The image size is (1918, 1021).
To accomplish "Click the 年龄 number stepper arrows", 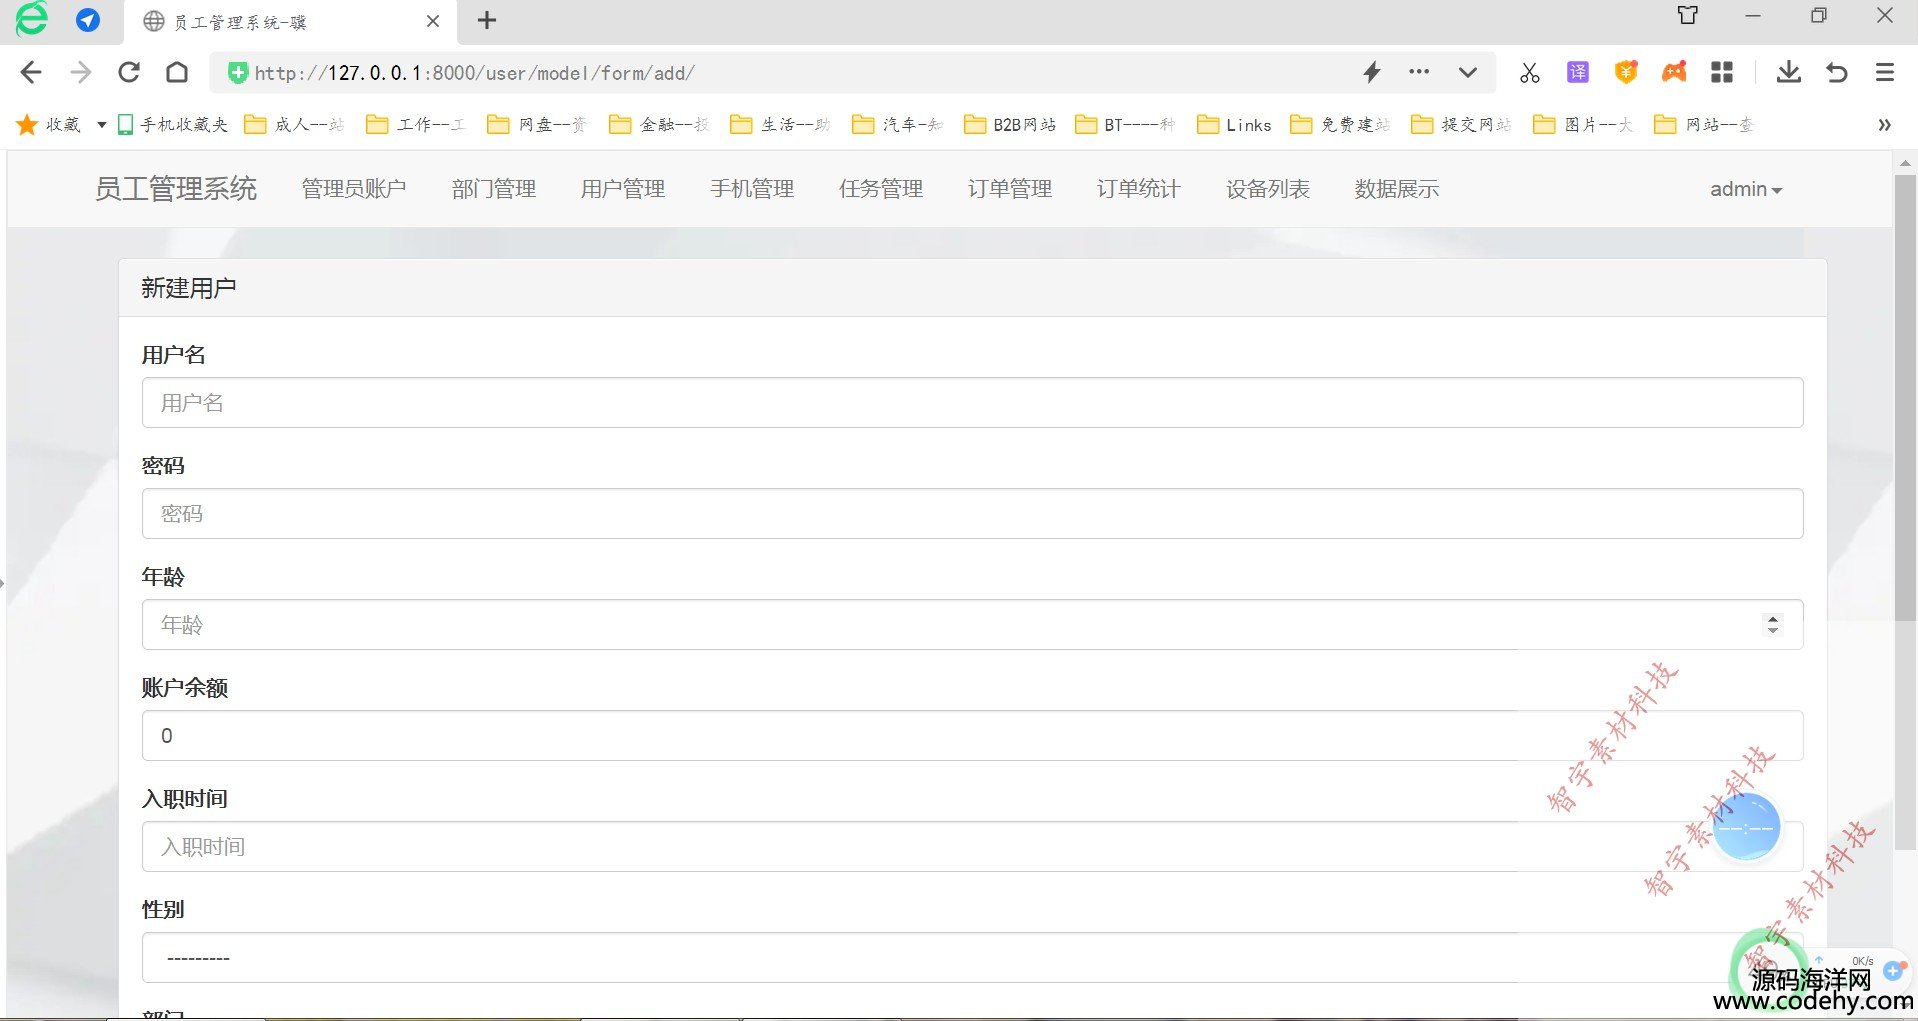I will [x=1772, y=624].
